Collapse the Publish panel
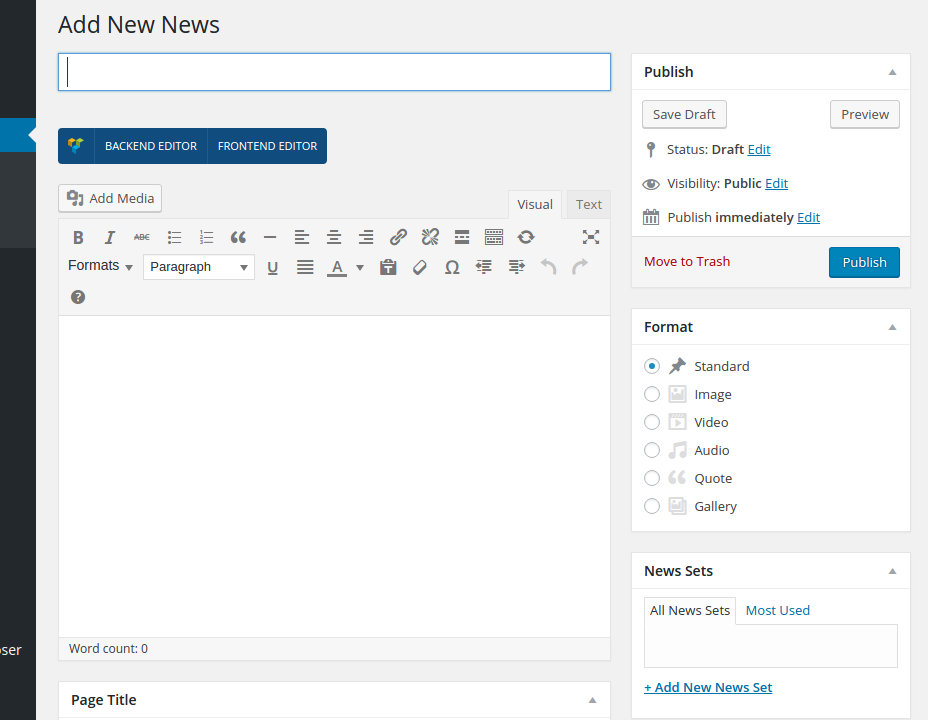The height and width of the screenshot is (720, 928). click(892, 72)
